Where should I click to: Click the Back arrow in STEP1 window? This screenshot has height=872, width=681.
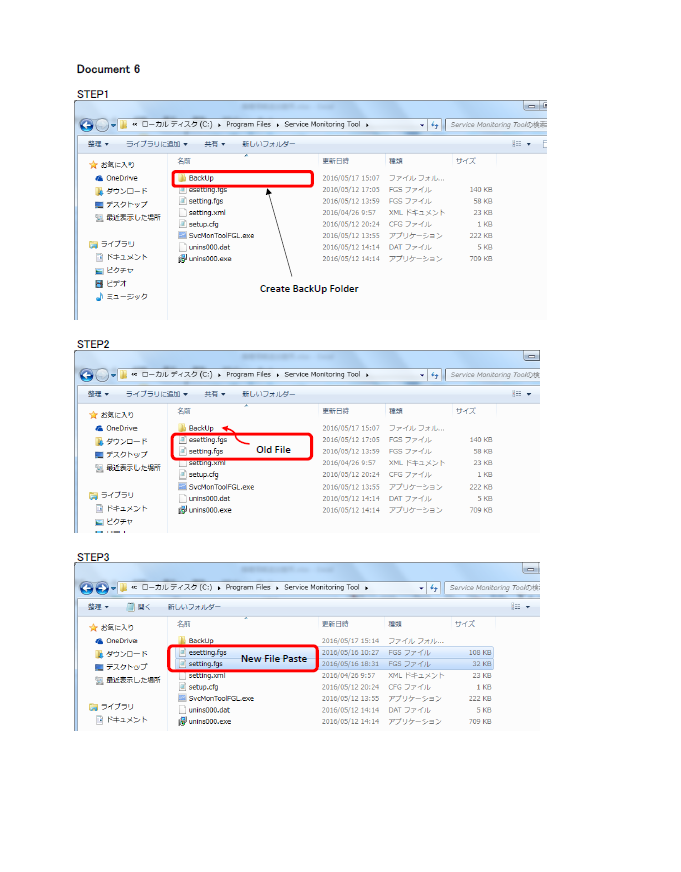(x=87, y=125)
